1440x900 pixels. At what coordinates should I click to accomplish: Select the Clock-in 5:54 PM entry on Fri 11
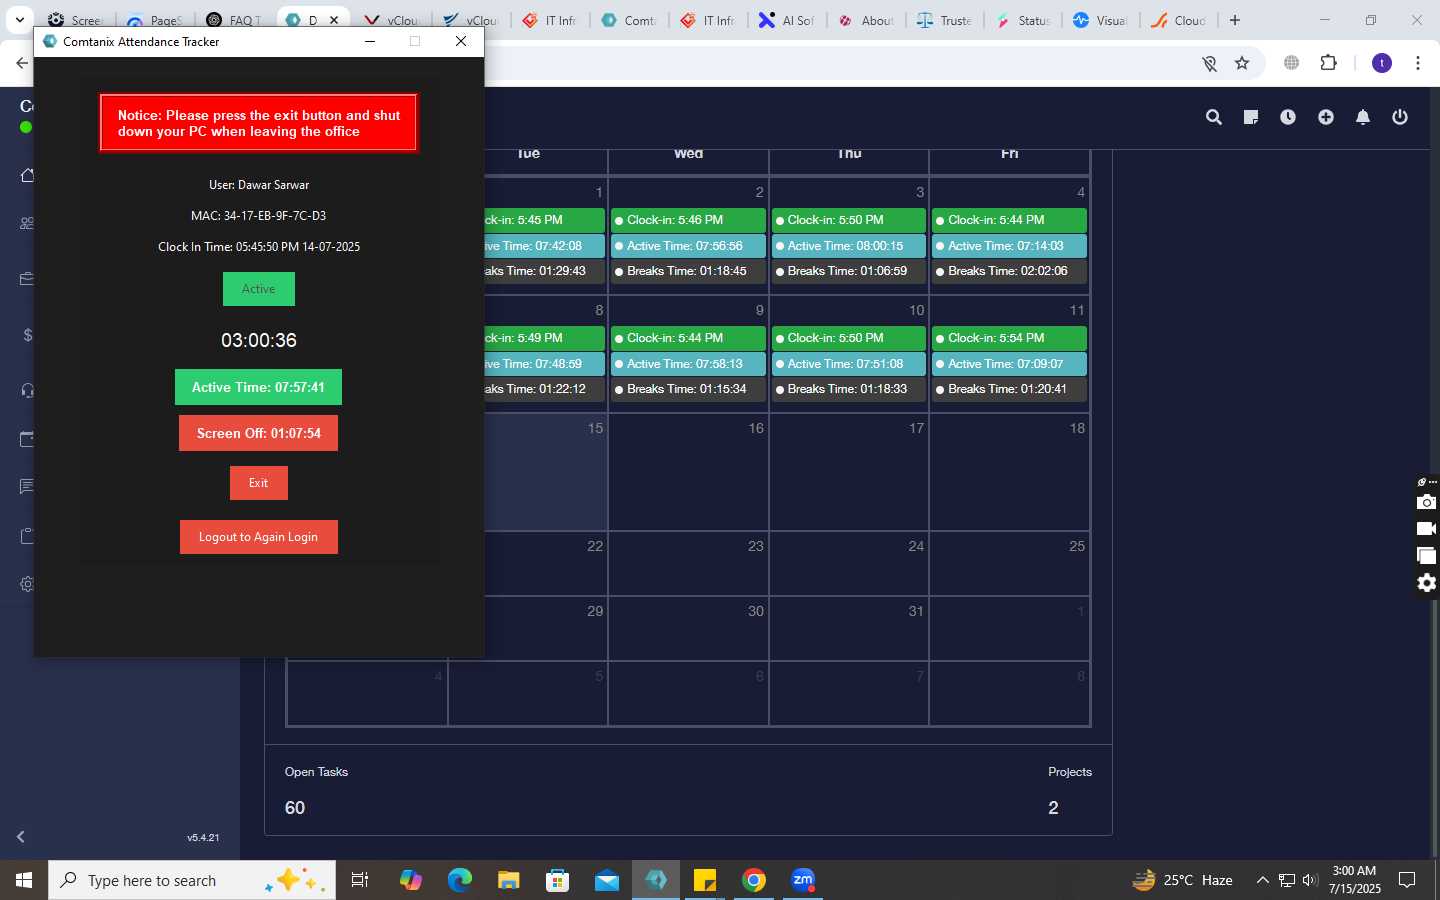[x=1009, y=338]
